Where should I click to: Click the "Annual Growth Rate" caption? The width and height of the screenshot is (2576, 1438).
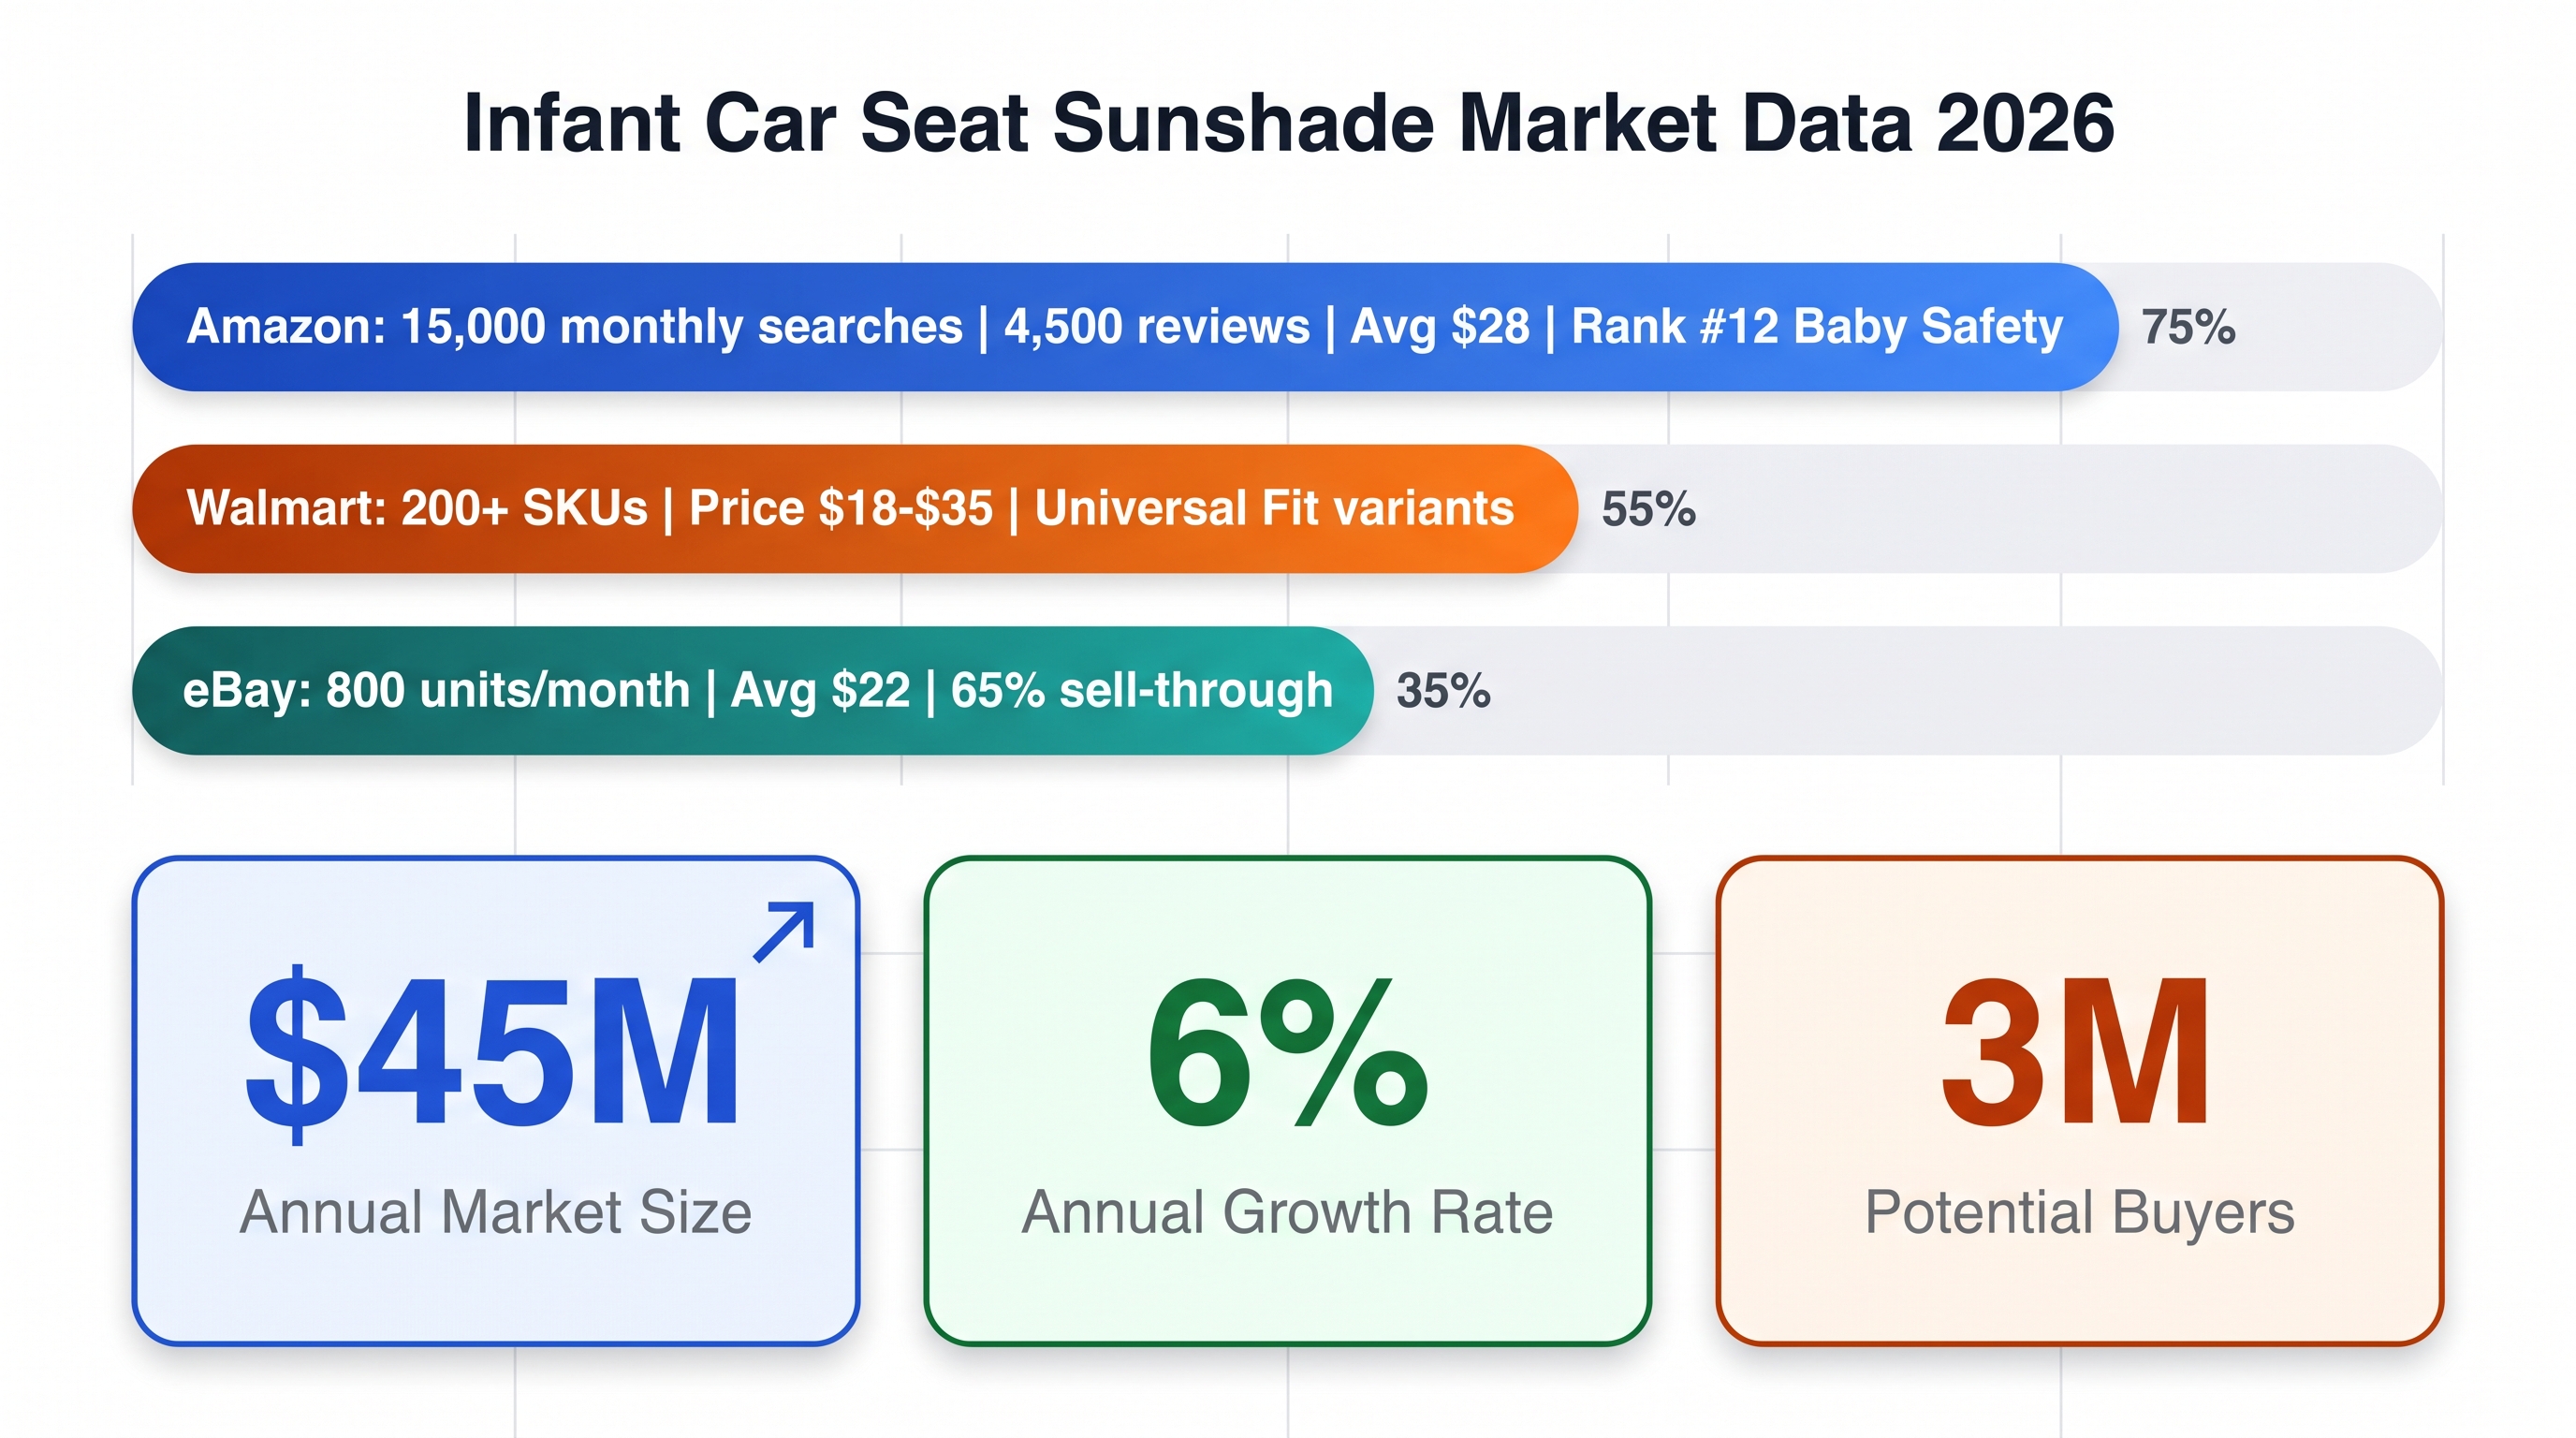pos(1287,1213)
